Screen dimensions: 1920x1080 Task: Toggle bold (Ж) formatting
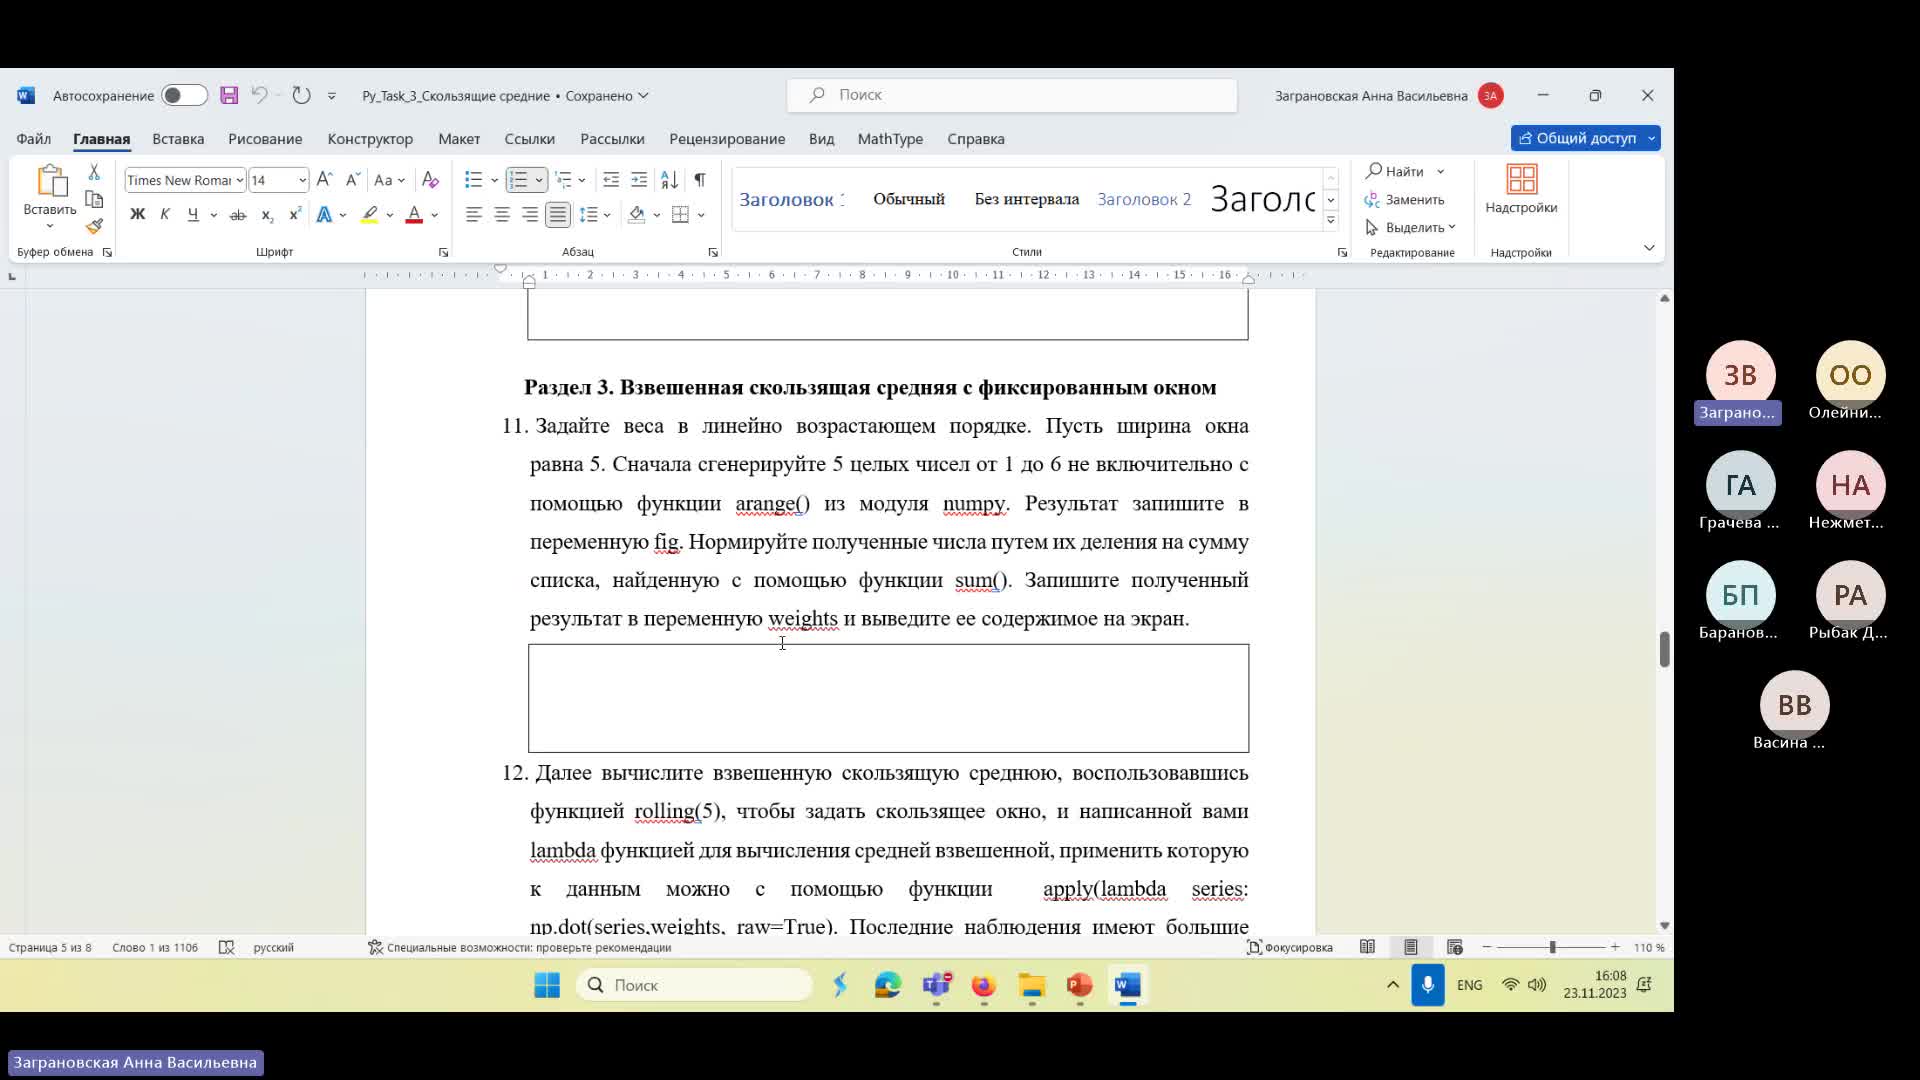pos(137,215)
